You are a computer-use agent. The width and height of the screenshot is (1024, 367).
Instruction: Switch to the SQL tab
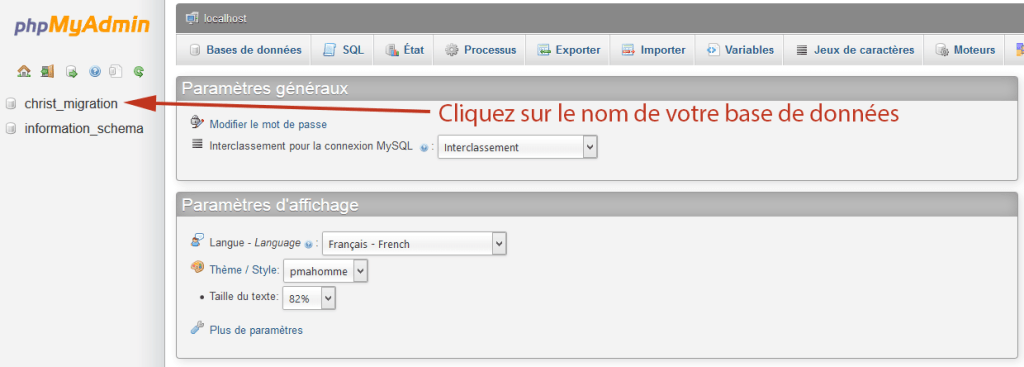point(344,50)
